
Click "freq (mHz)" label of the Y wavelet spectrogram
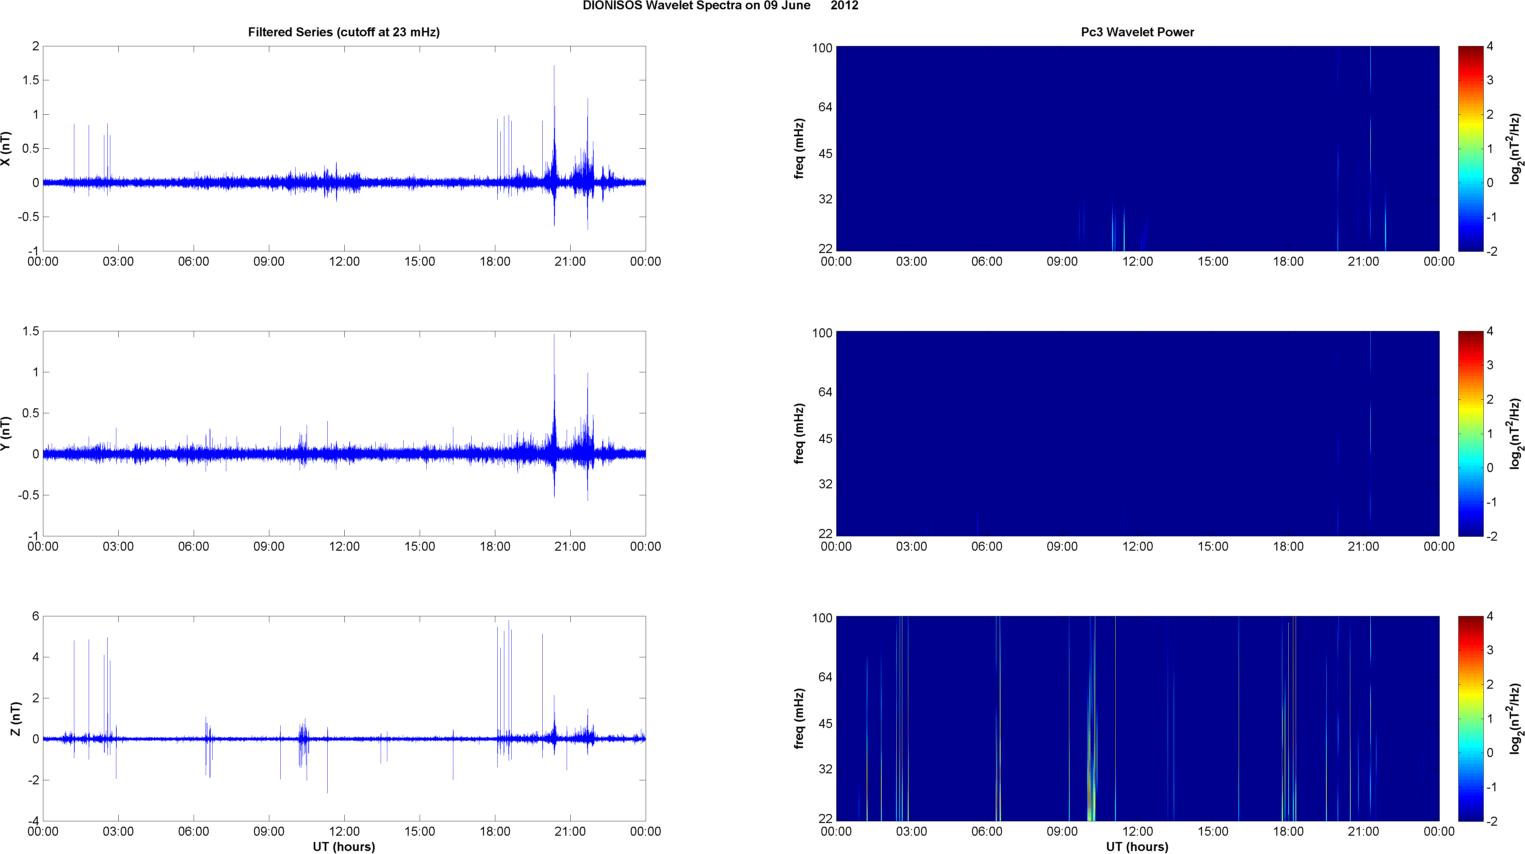click(x=800, y=434)
